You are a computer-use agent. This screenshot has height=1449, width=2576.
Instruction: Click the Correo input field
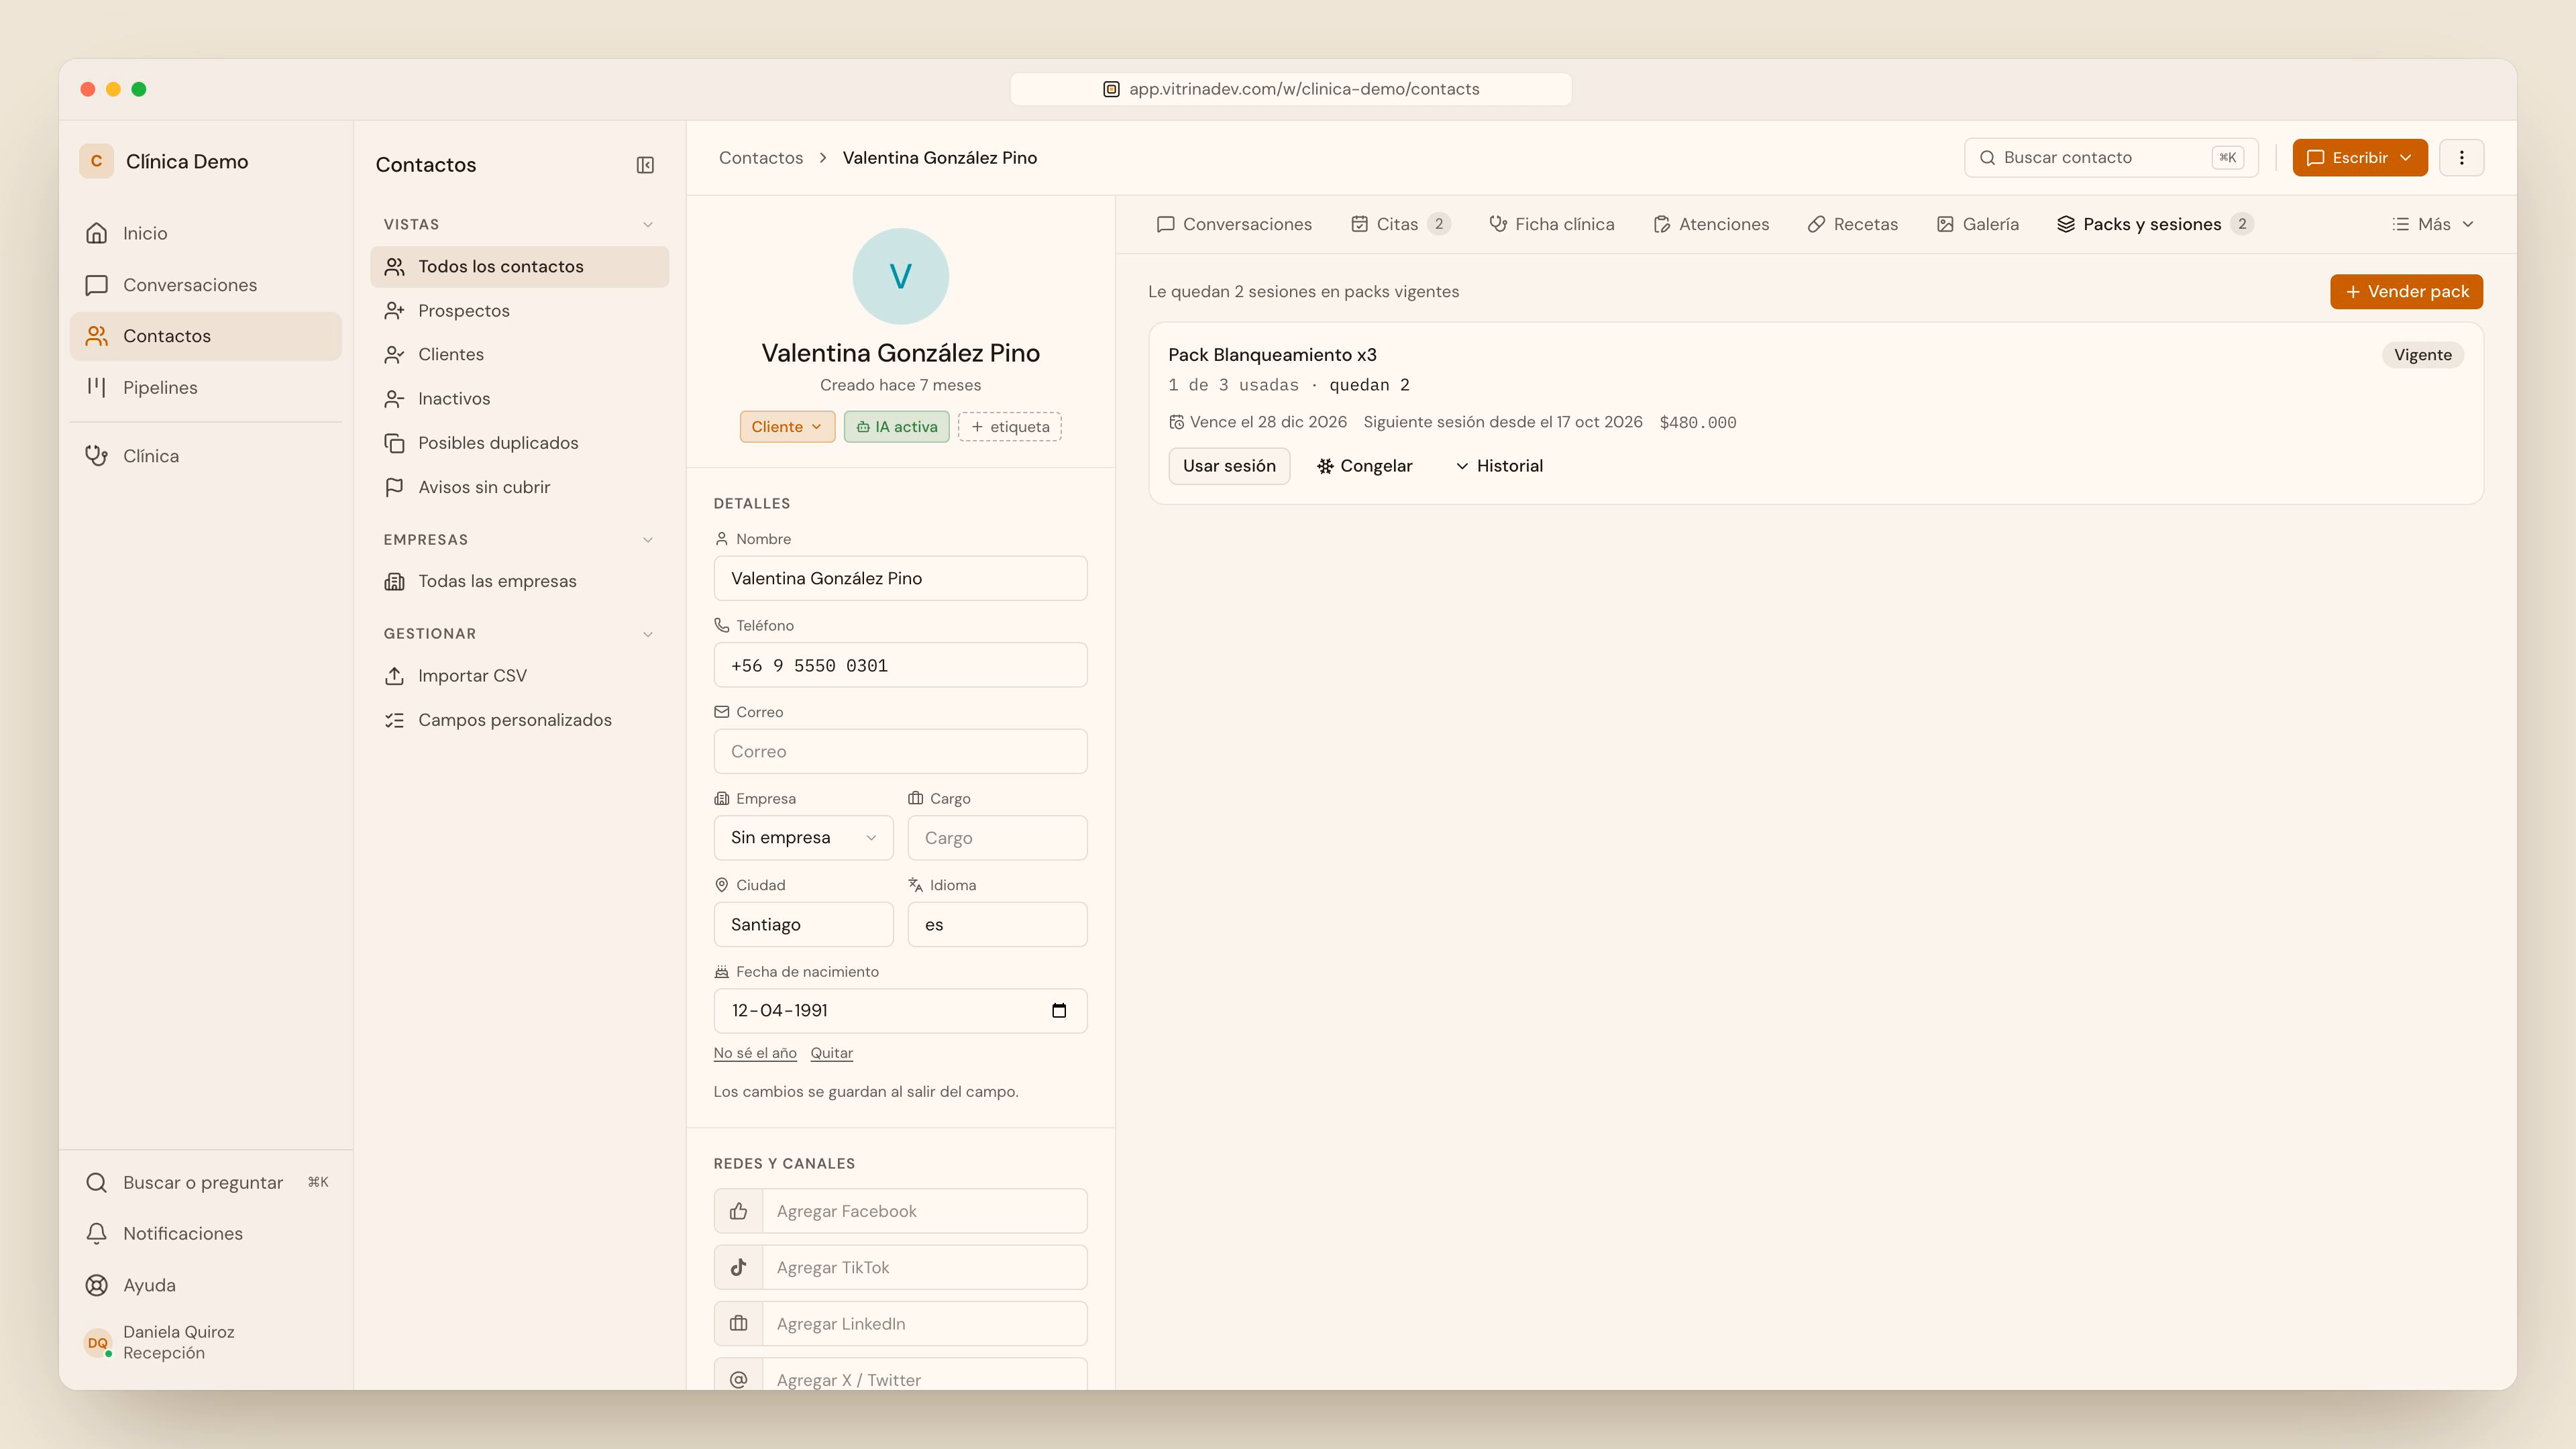click(900, 751)
